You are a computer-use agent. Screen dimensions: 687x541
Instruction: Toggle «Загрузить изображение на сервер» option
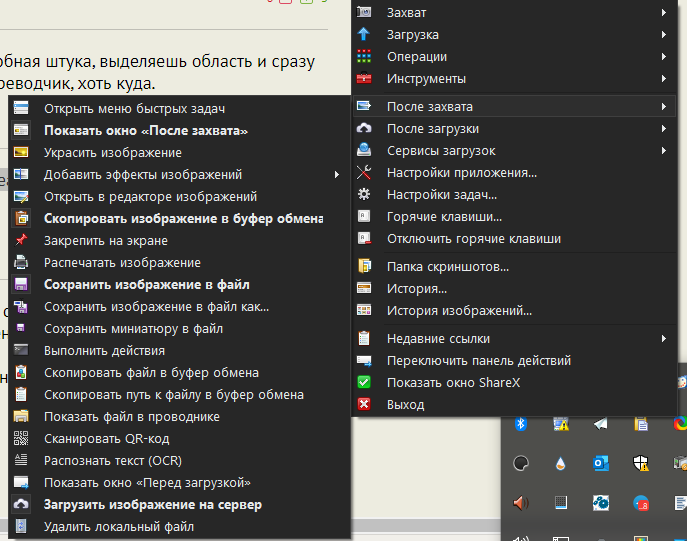(152, 505)
